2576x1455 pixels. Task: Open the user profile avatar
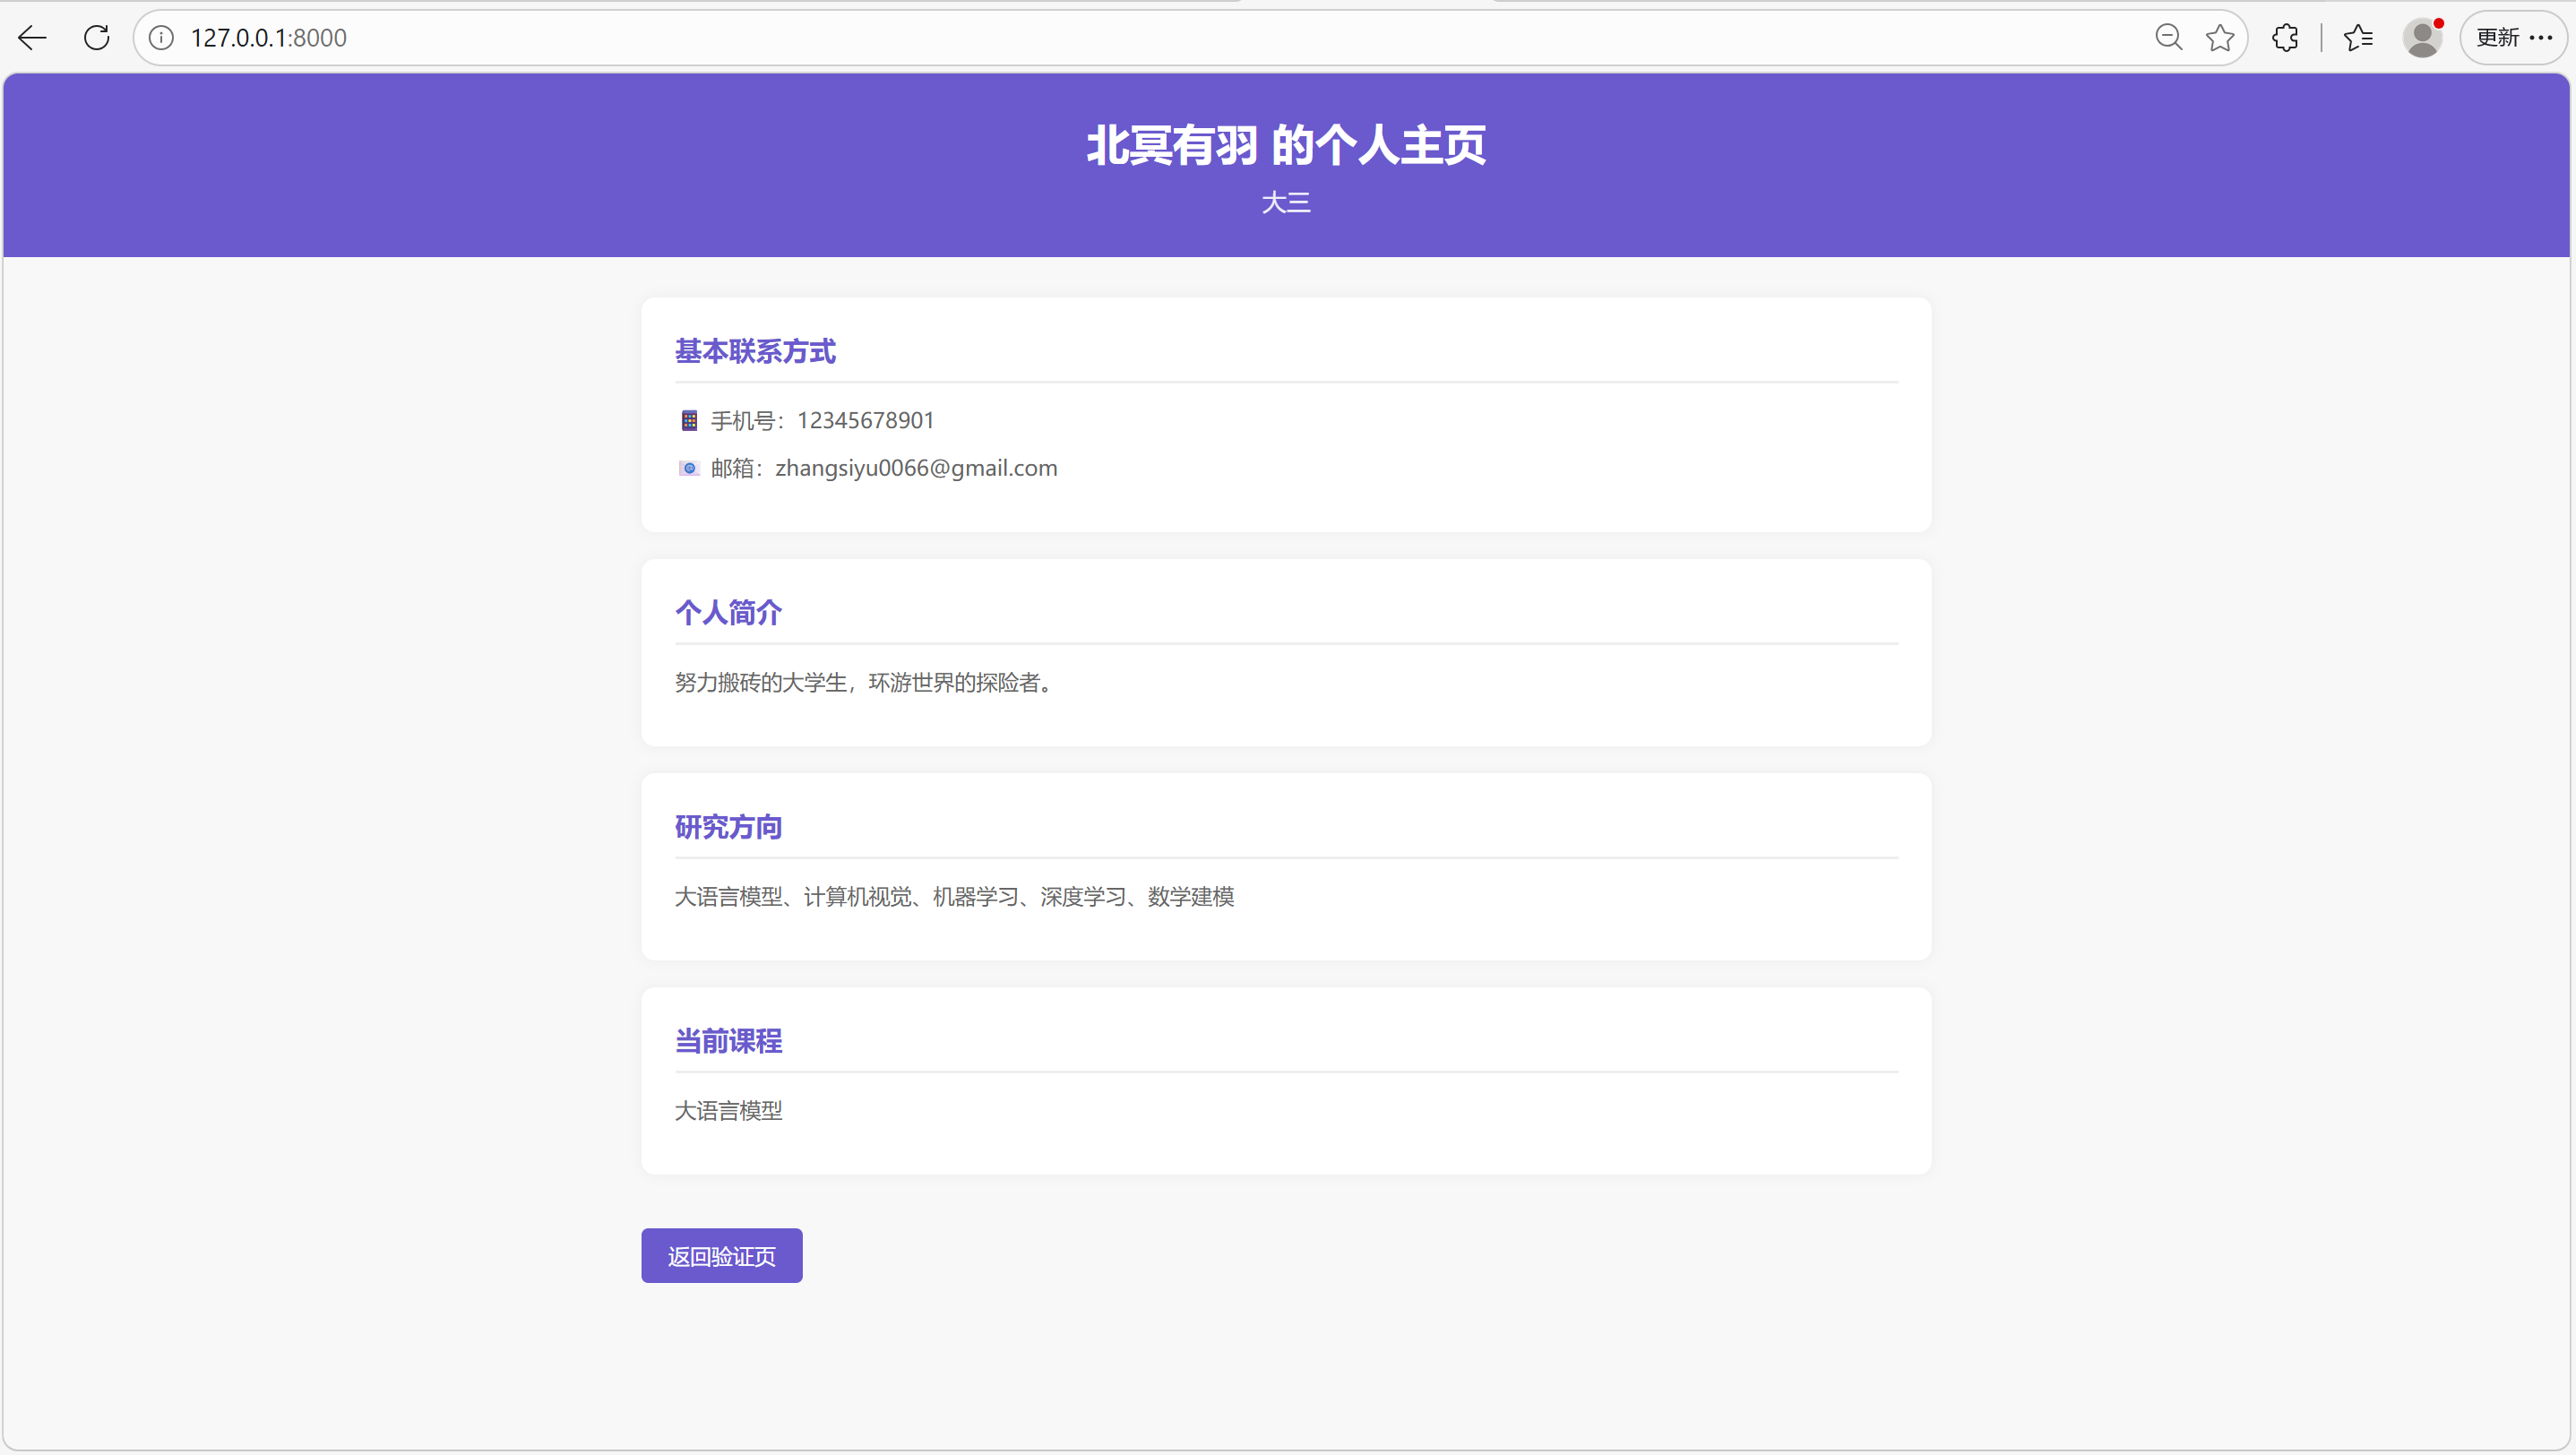(x=2422, y=38)
